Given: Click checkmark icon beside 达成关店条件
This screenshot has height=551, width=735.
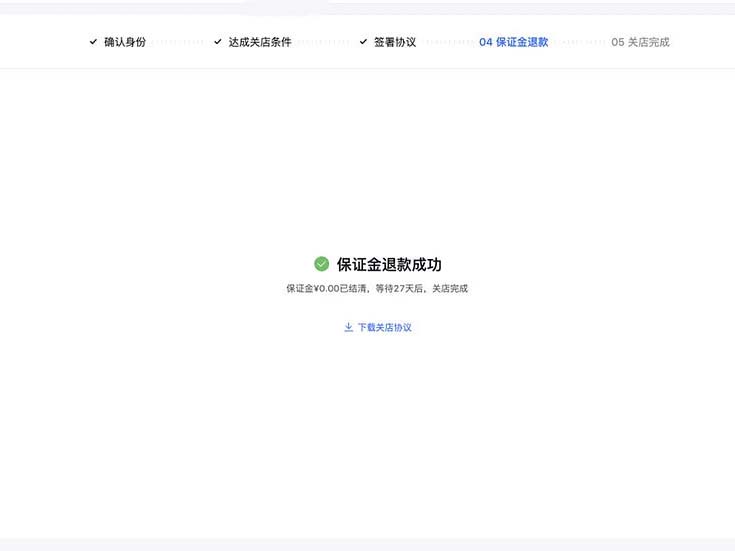Looking at the screenshot, I should pyautogui.click(x=218, y=42).
